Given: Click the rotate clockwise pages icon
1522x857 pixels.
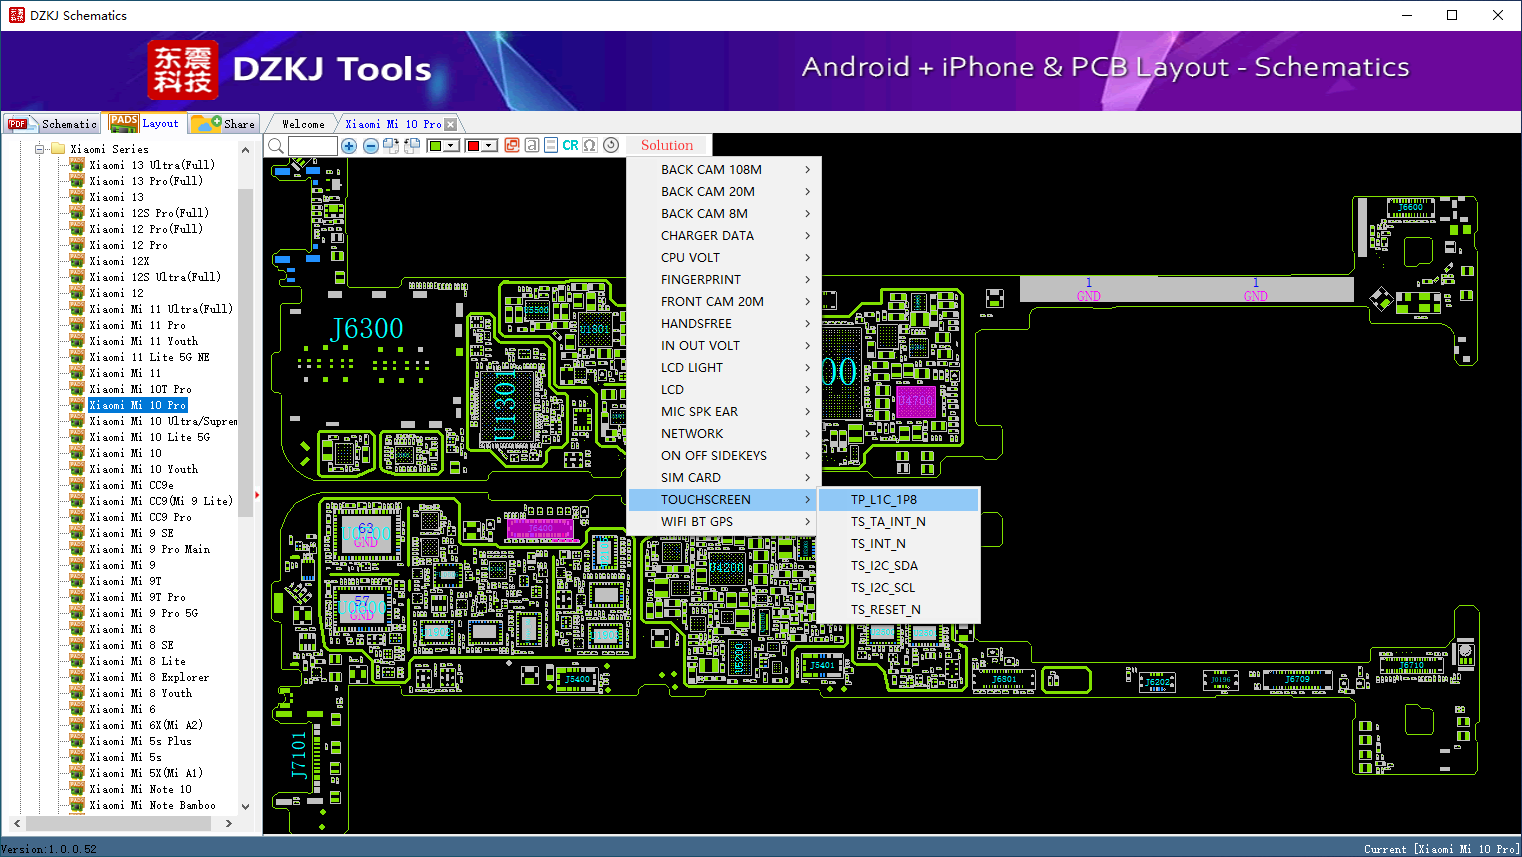Looking at the screenshot, I should point(391,146).
